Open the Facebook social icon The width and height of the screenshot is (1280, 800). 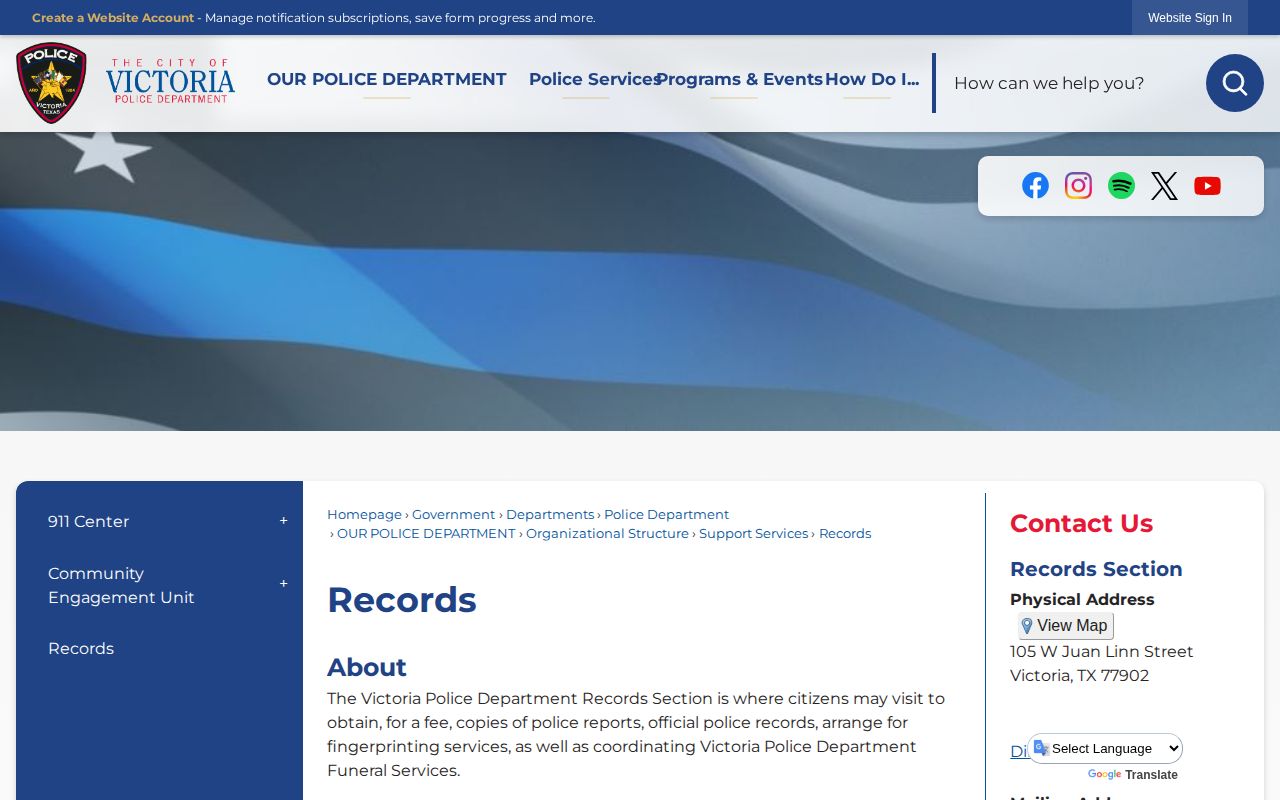[x=1035, y=186]
